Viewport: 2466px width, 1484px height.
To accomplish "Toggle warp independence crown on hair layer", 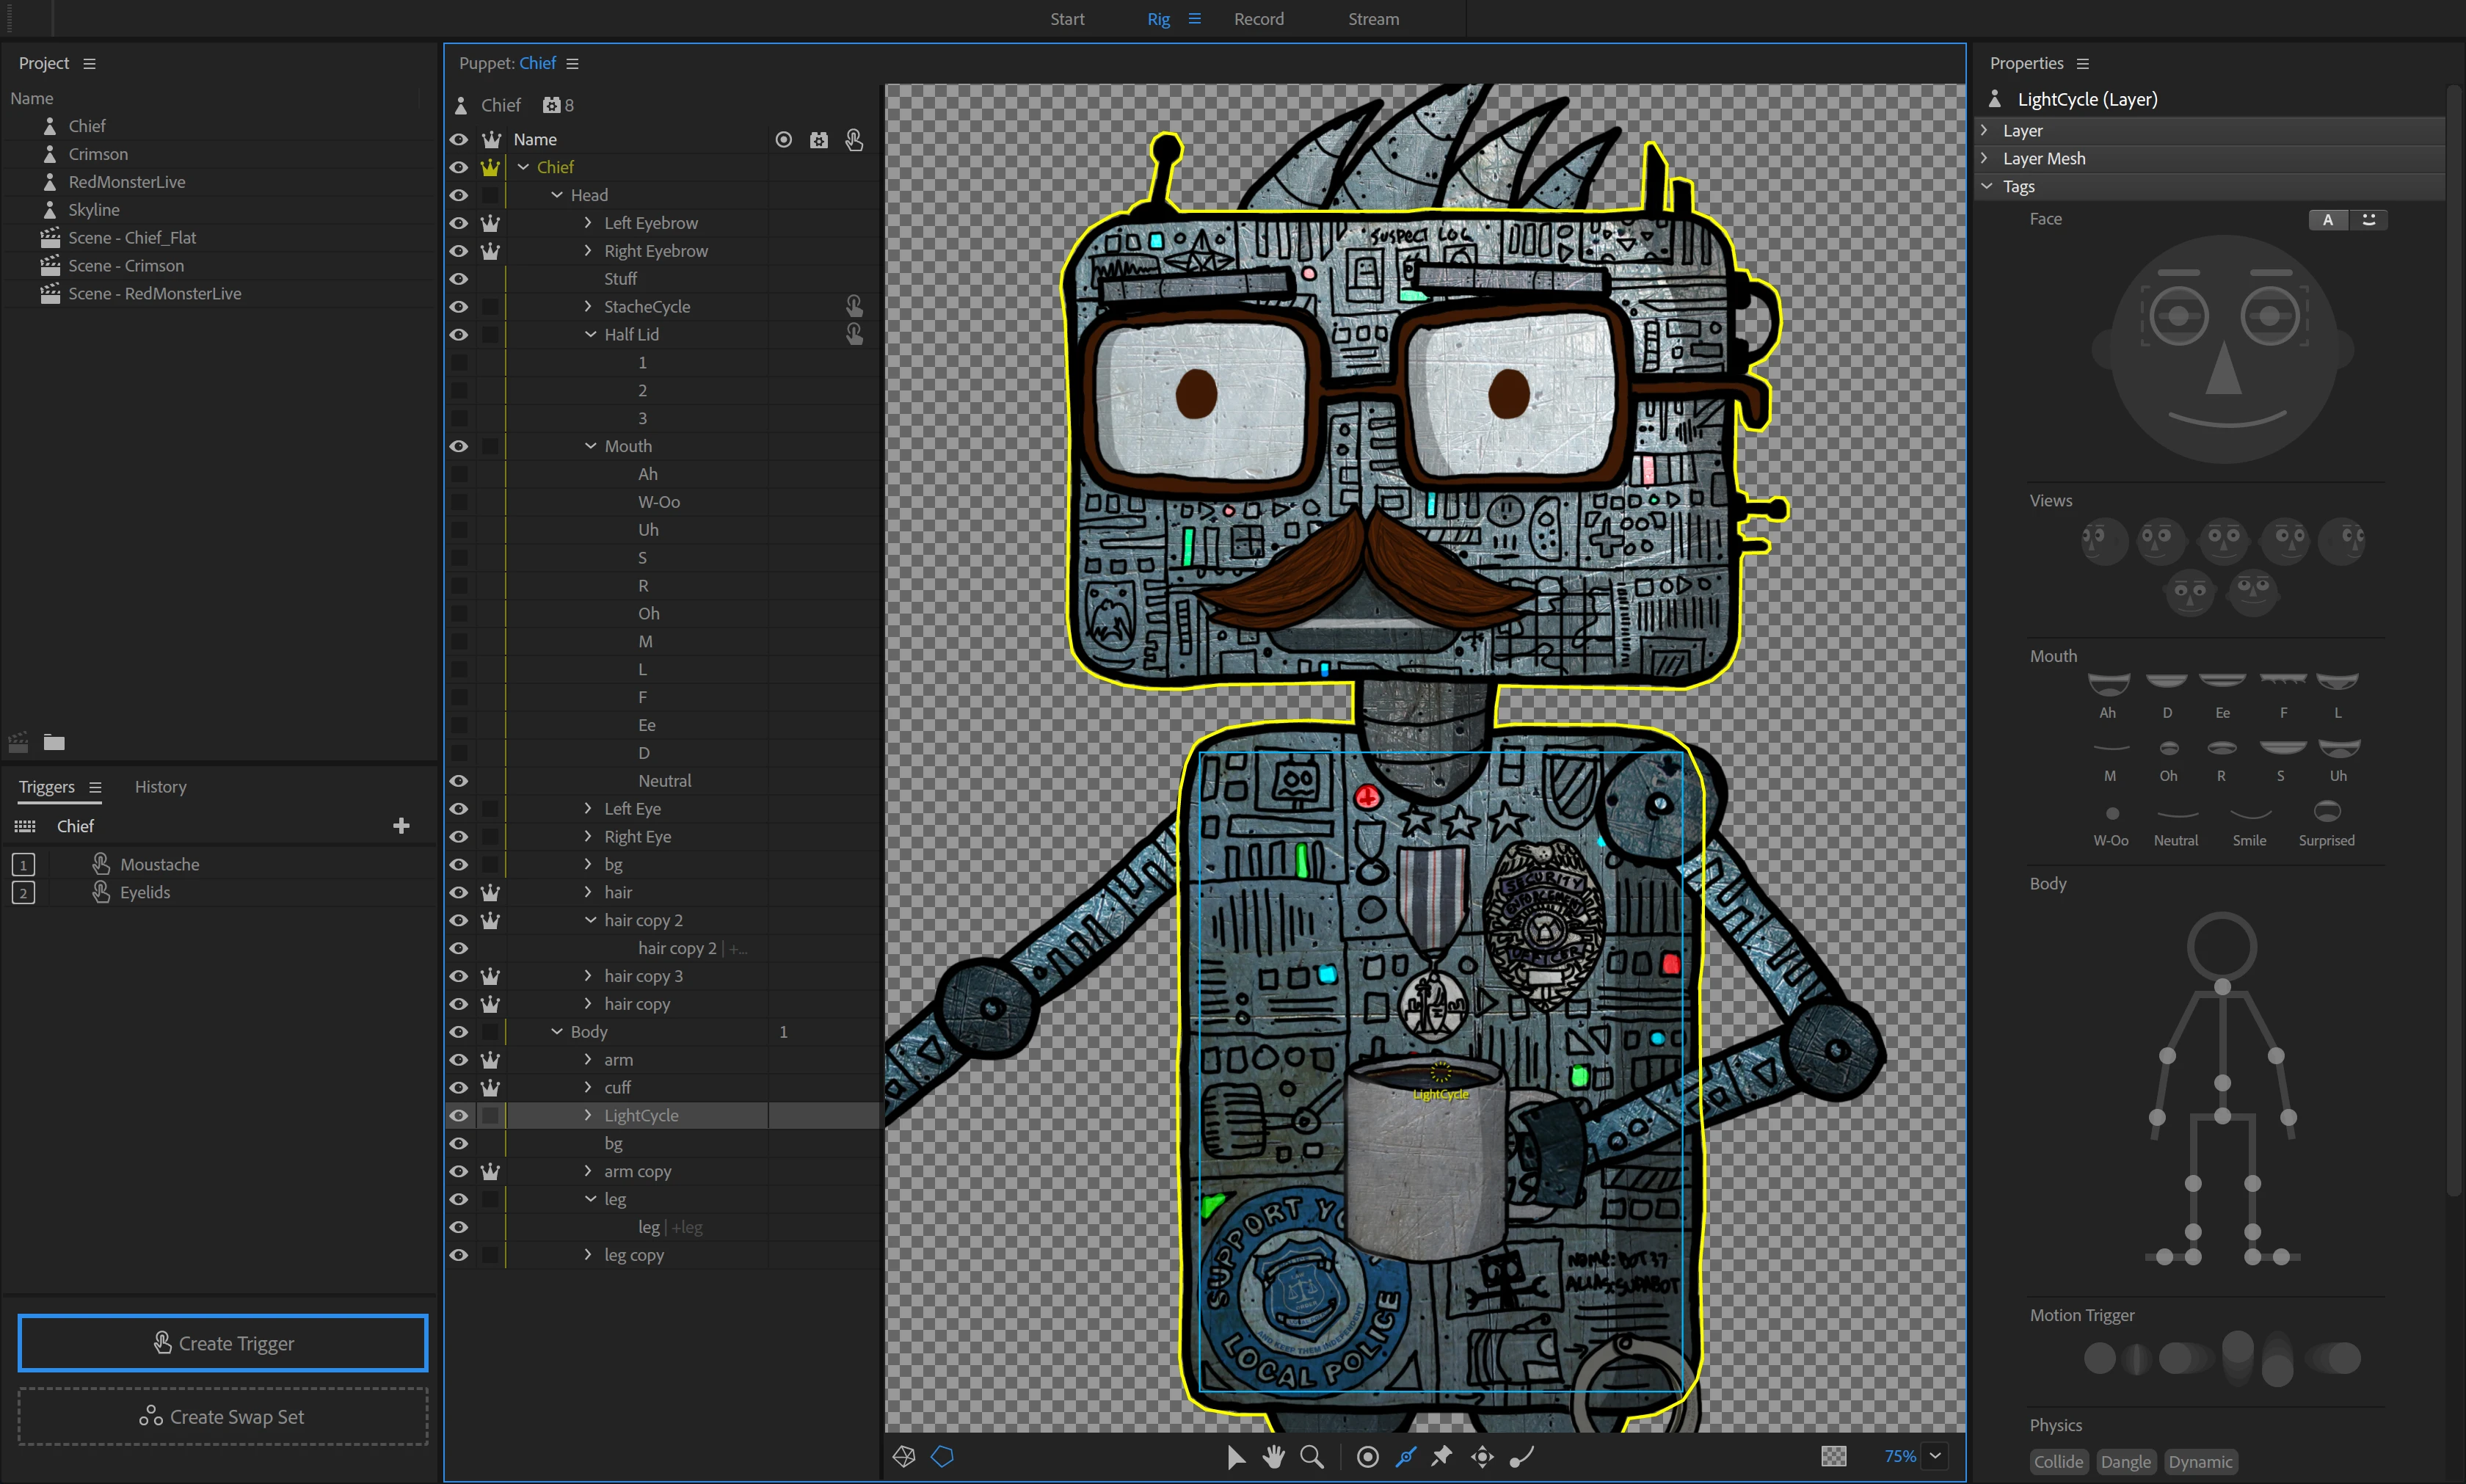I will coord(490,892).
